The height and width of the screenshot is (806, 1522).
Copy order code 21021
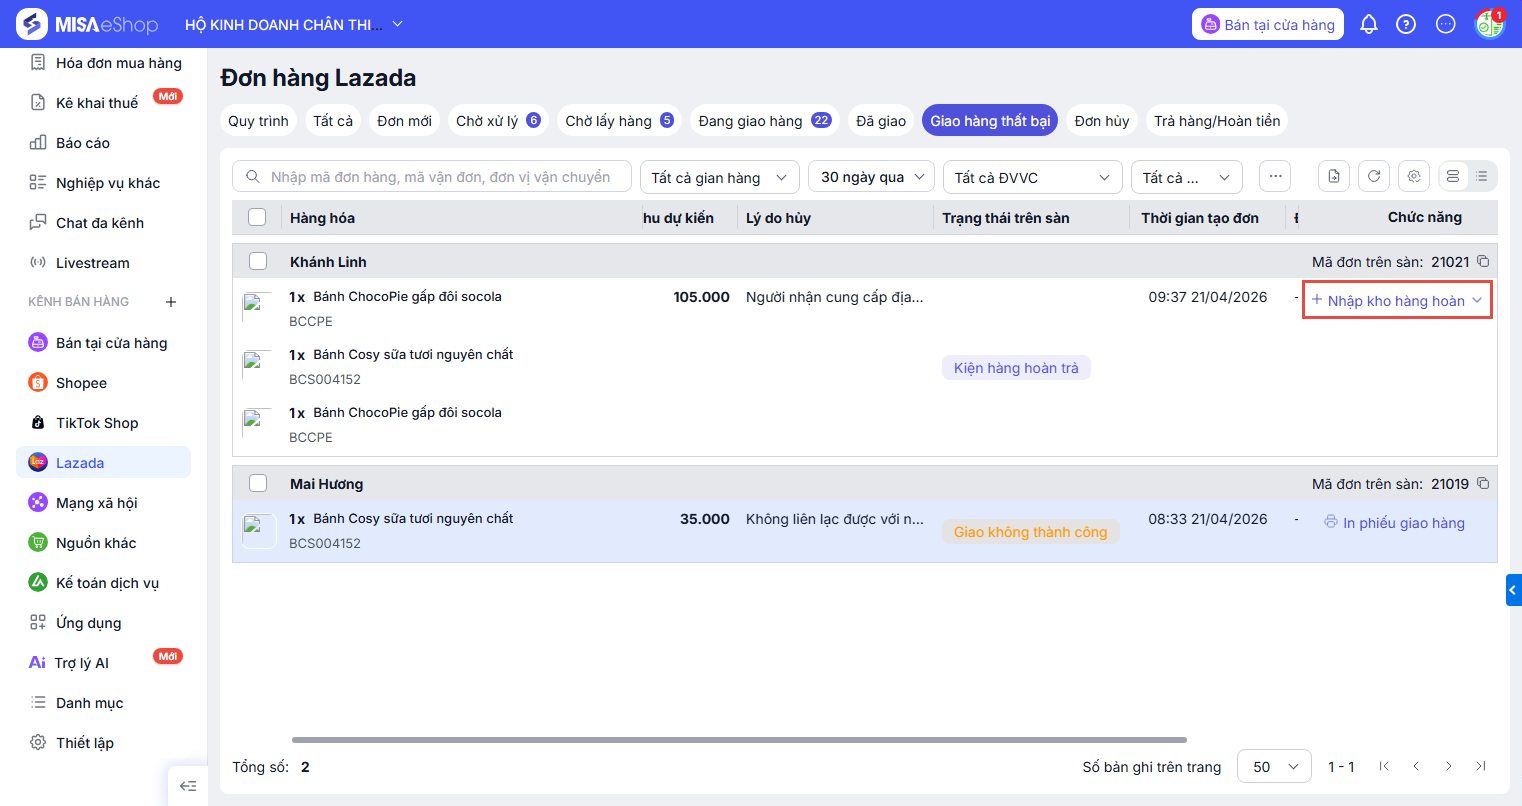click(x=1483, y=262)
